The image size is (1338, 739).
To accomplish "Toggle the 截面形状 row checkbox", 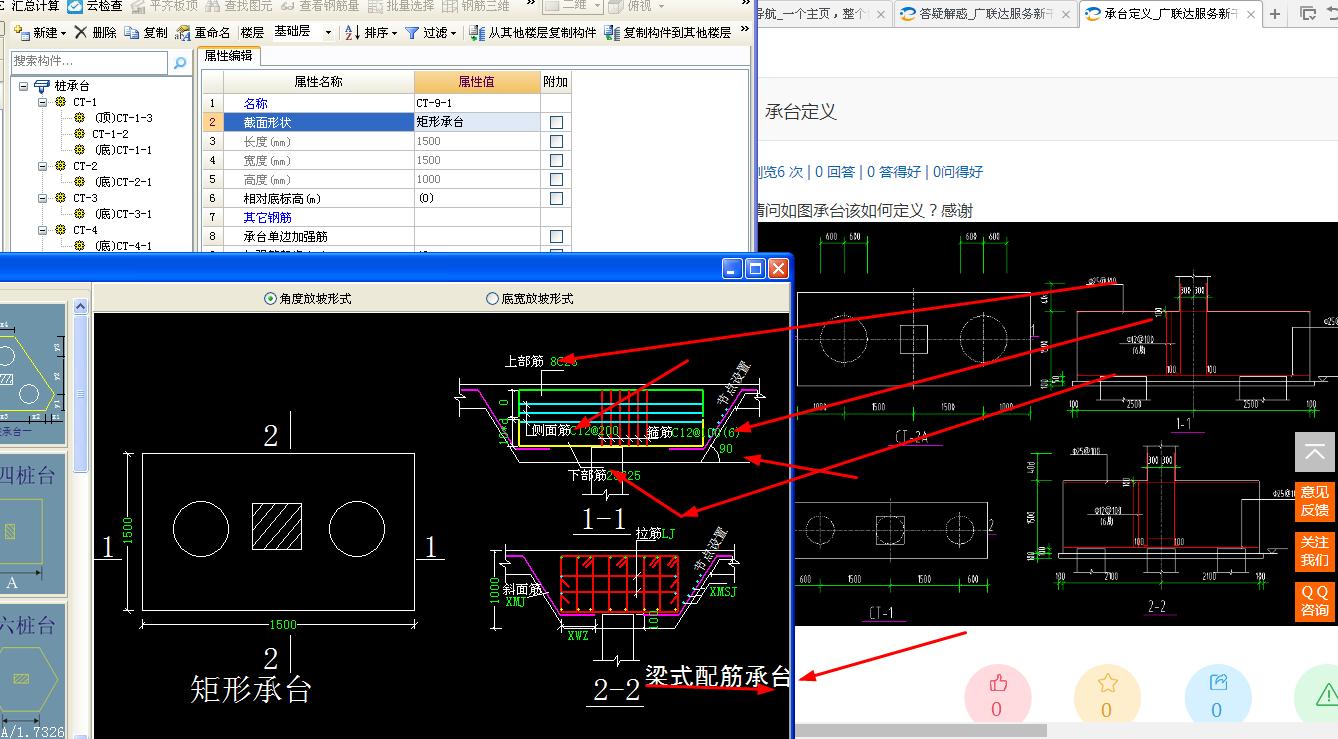I will [x=556, y=122].
